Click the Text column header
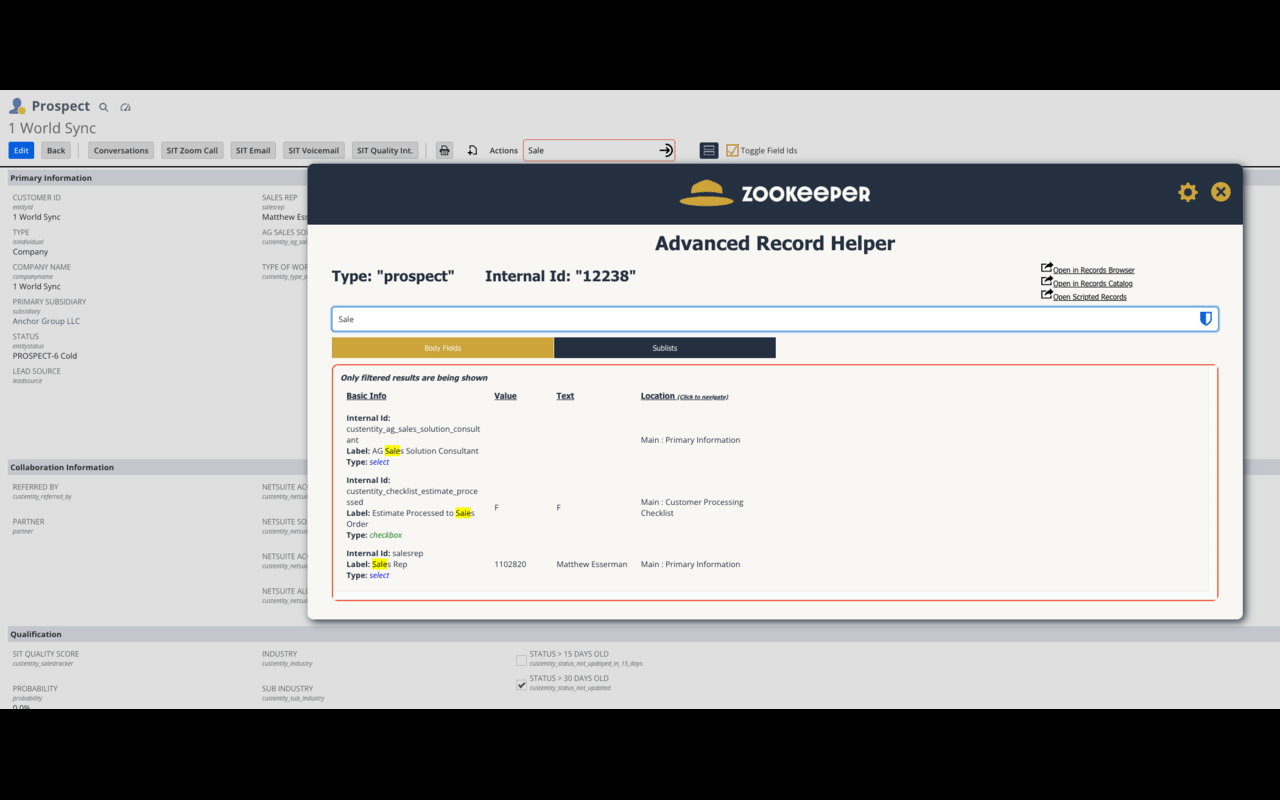The height and width of the screenshot is (800, 1280). click(565, 396)
